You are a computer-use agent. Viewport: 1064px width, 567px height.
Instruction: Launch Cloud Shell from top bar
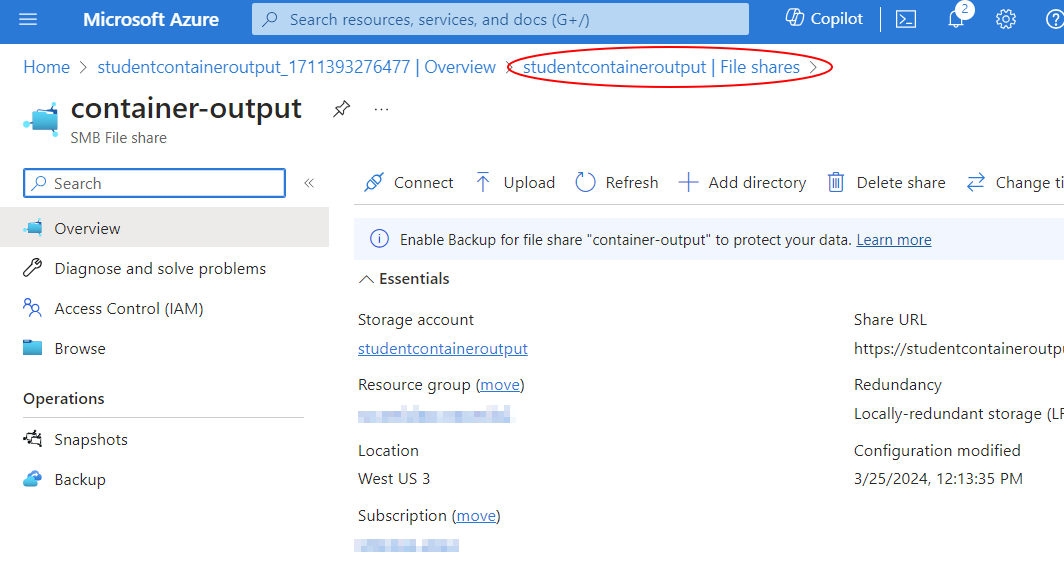click(906, 19)
